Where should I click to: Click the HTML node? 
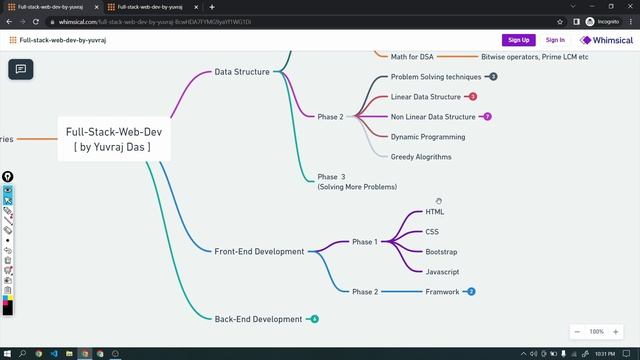(435, 212)
